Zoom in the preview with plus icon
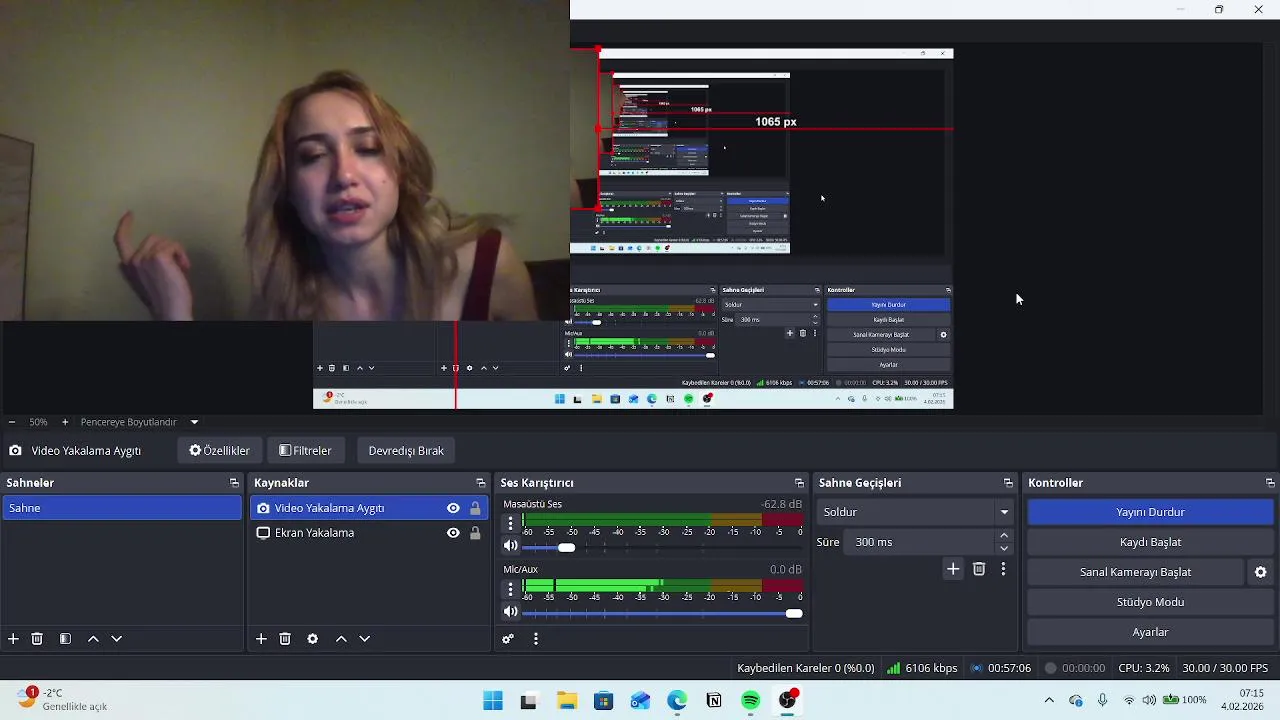Screen dimensions: 1280x720 [x=65, y=422]
